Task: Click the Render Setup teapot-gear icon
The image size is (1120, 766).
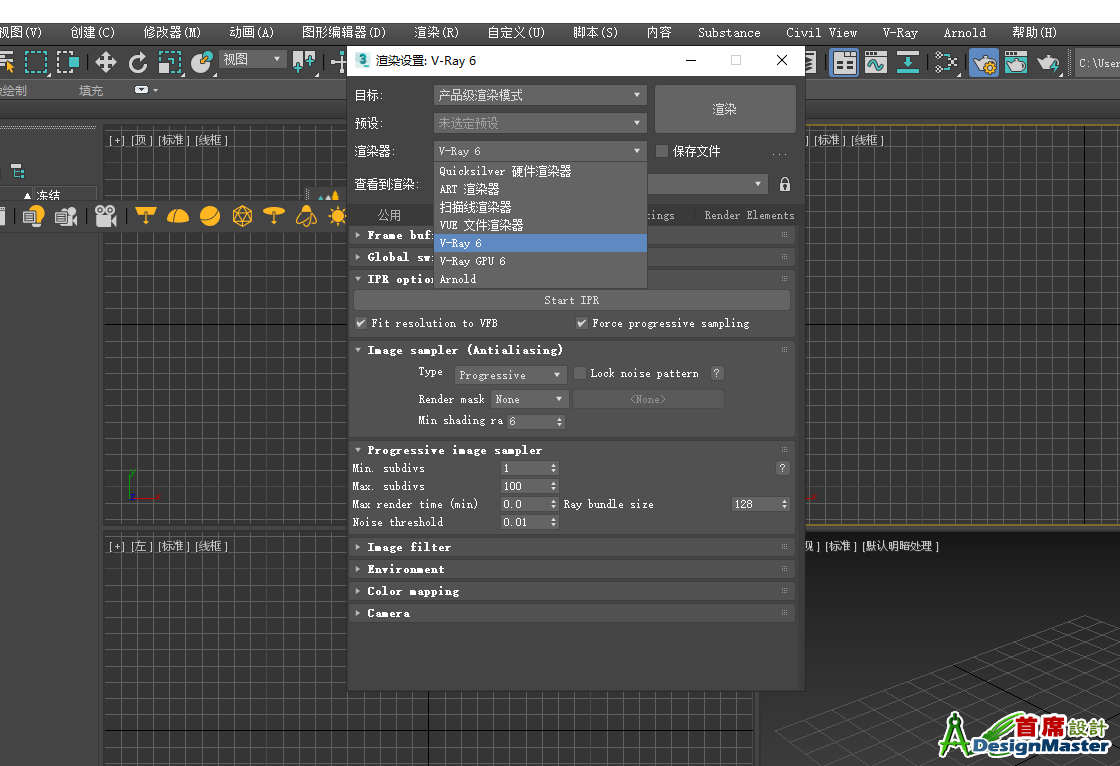Action: (984, 63)
